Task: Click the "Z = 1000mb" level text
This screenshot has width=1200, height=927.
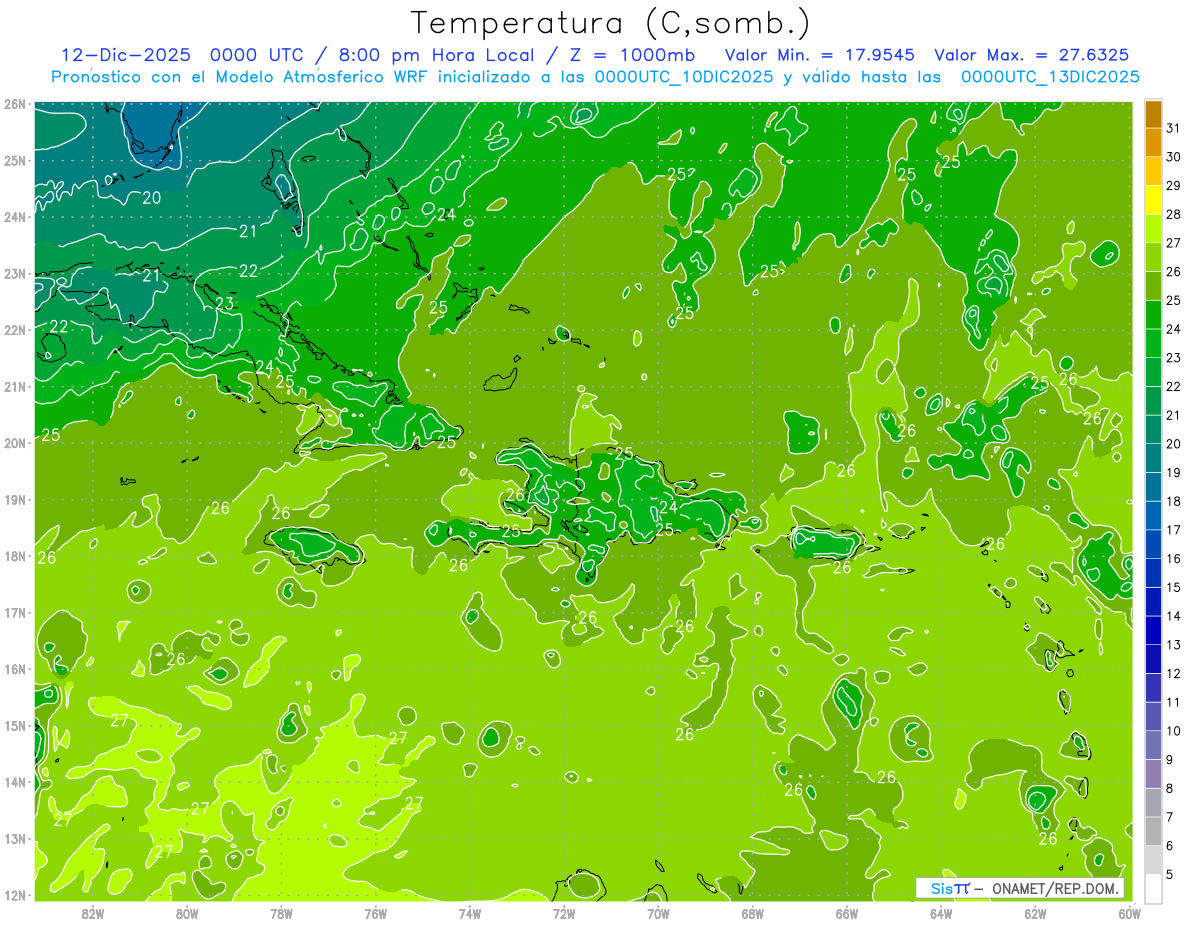Action: pyautogui.click(x=633, y=55)
